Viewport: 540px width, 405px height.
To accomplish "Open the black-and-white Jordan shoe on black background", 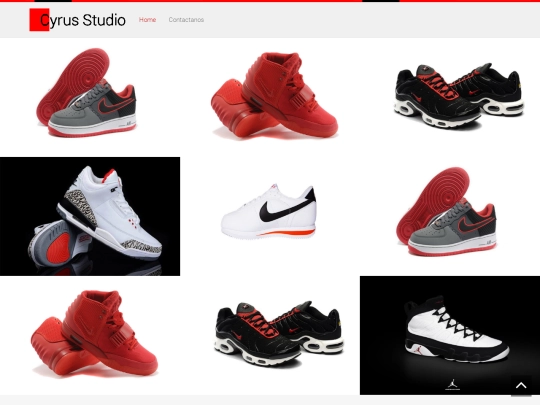I will click(x=450, y=335).
